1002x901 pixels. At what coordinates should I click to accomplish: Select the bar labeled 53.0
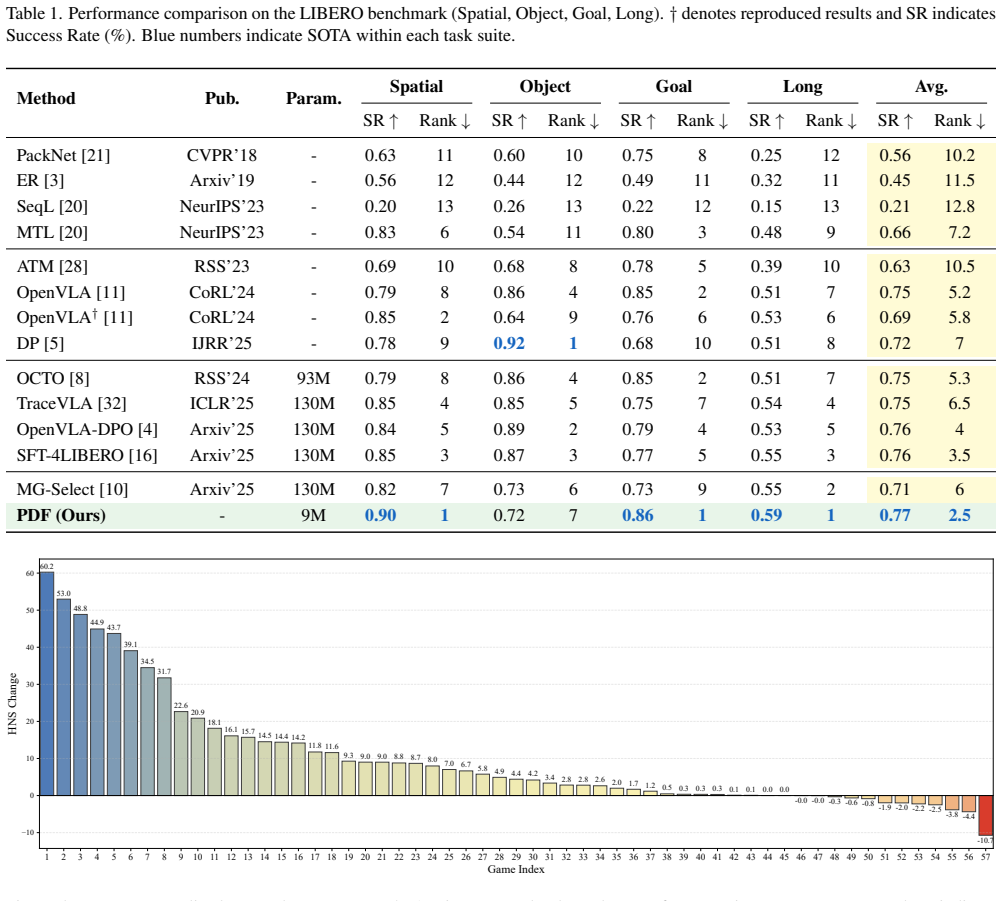[64, 697]
